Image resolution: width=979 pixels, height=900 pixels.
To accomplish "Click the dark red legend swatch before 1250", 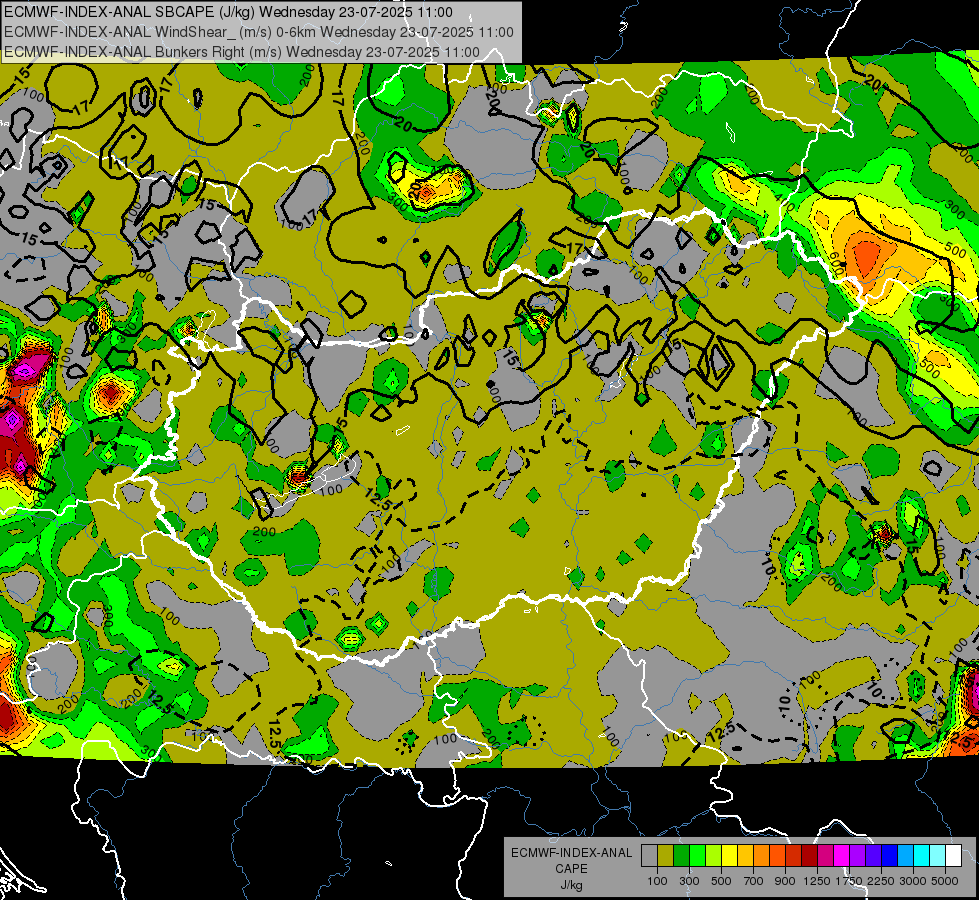I will click(x=809, y=856).
